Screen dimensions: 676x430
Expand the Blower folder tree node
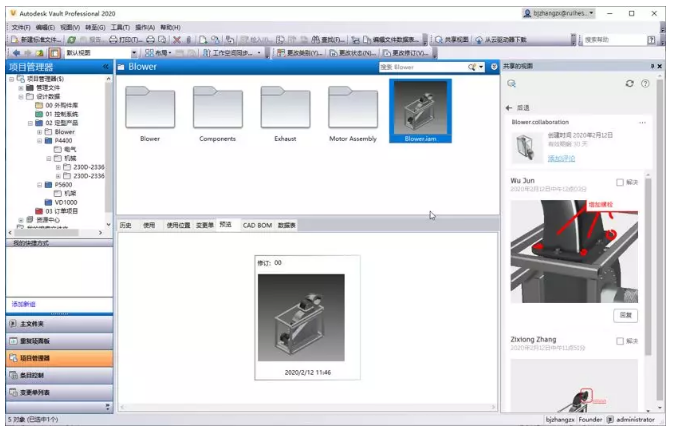click(40, 132)
